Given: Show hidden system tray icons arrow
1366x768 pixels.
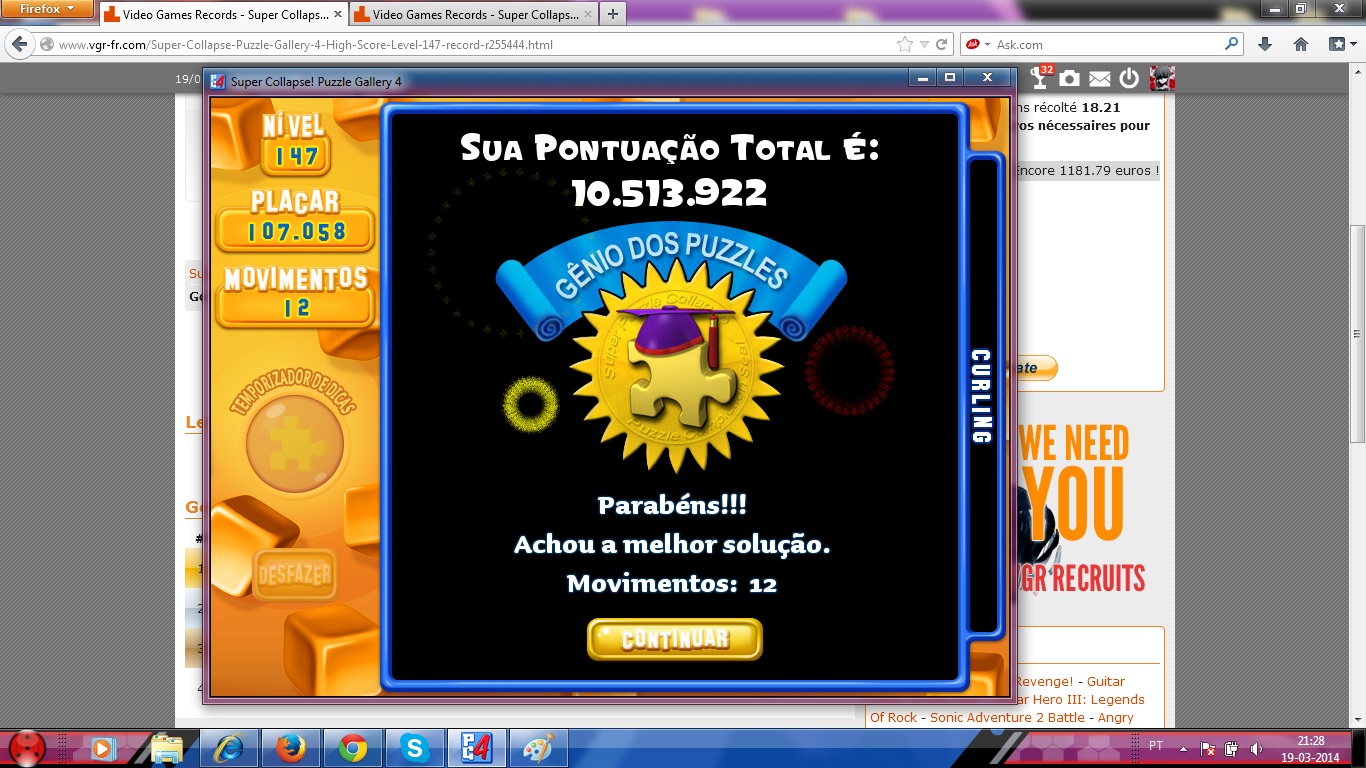Looking at the screenshot, I should pos(1183,748).
